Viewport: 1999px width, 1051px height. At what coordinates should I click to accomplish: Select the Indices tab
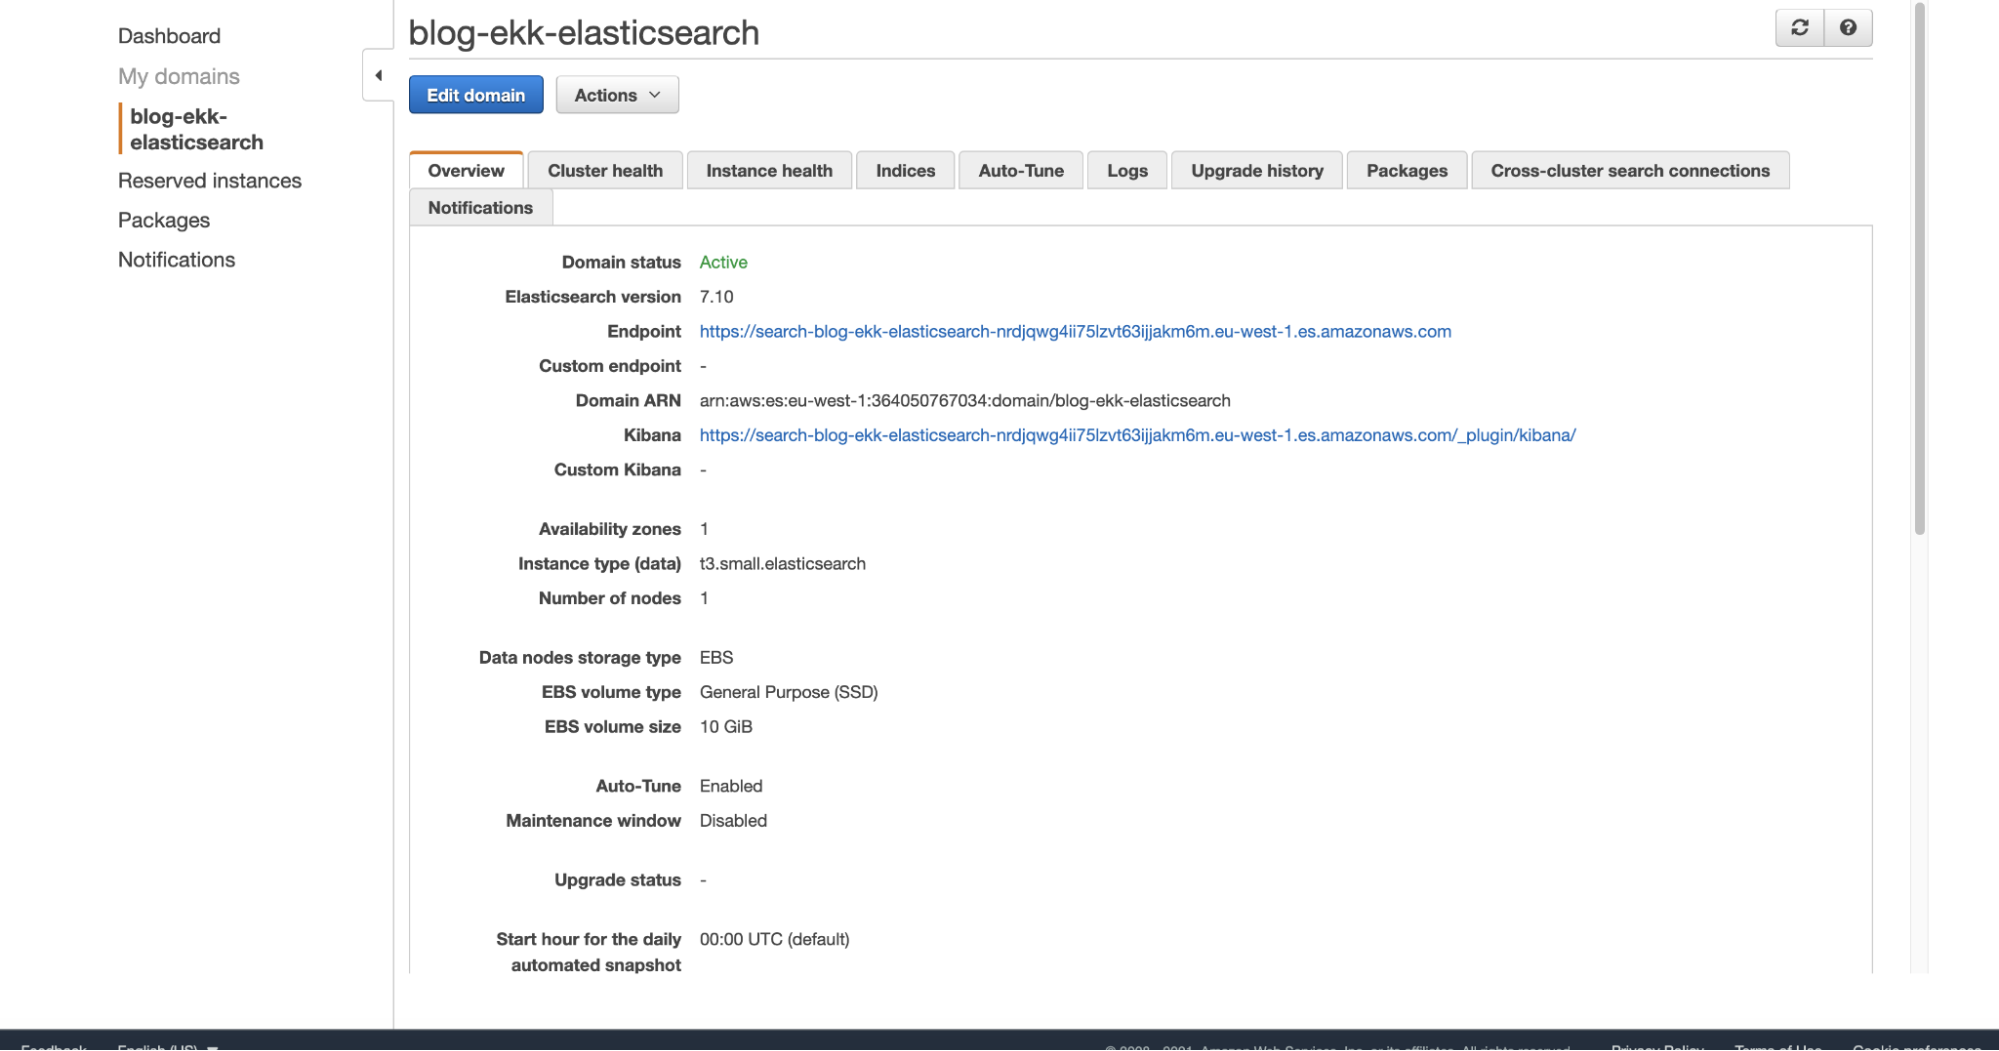(x=904, y=171)
